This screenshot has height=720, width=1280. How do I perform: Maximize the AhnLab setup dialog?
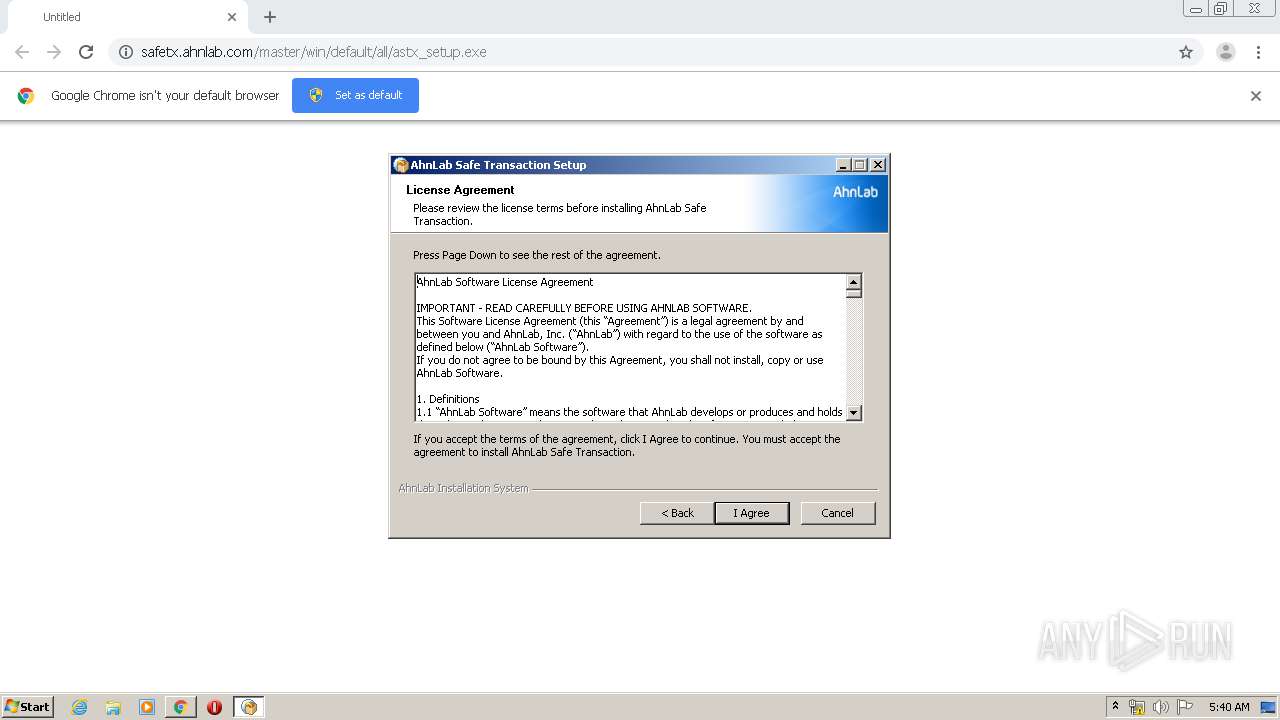tap(859, 165)
